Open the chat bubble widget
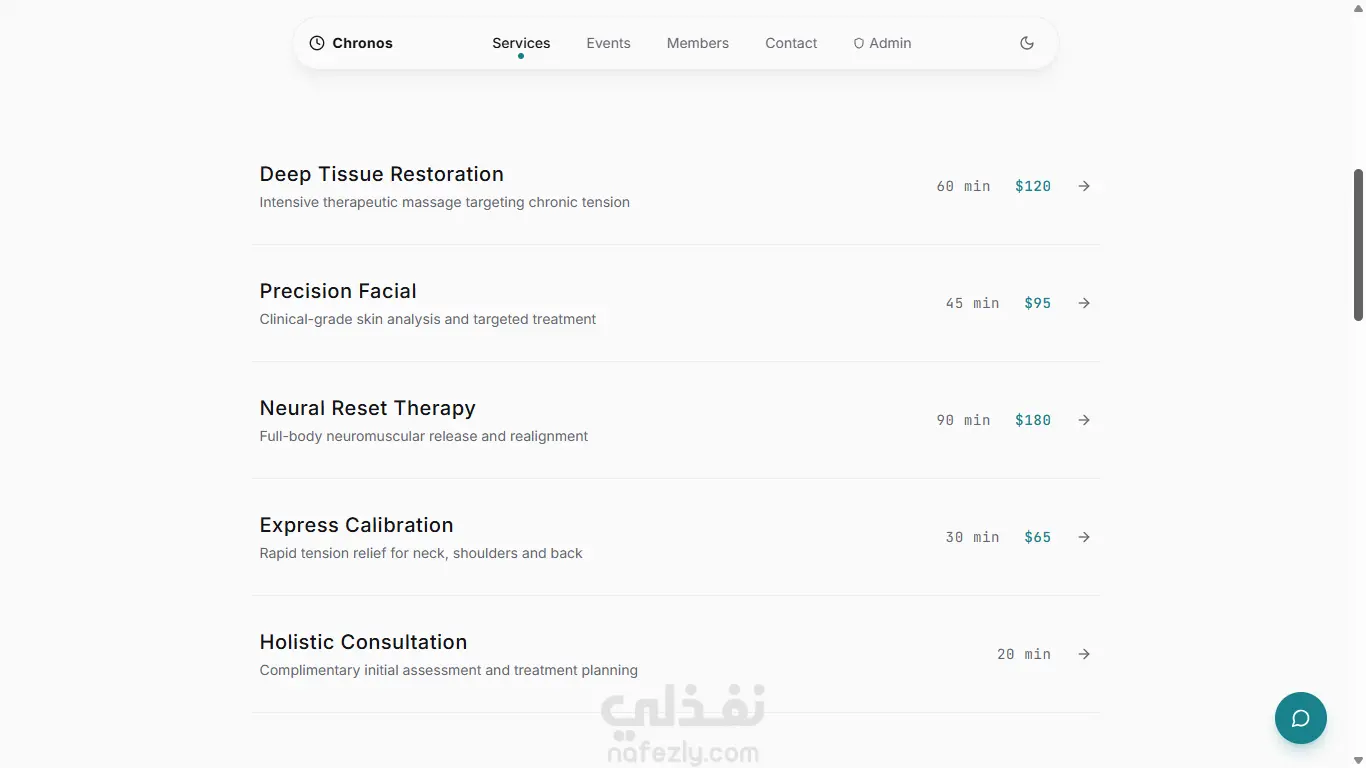1366x768 pixels. coord(1300,718)
